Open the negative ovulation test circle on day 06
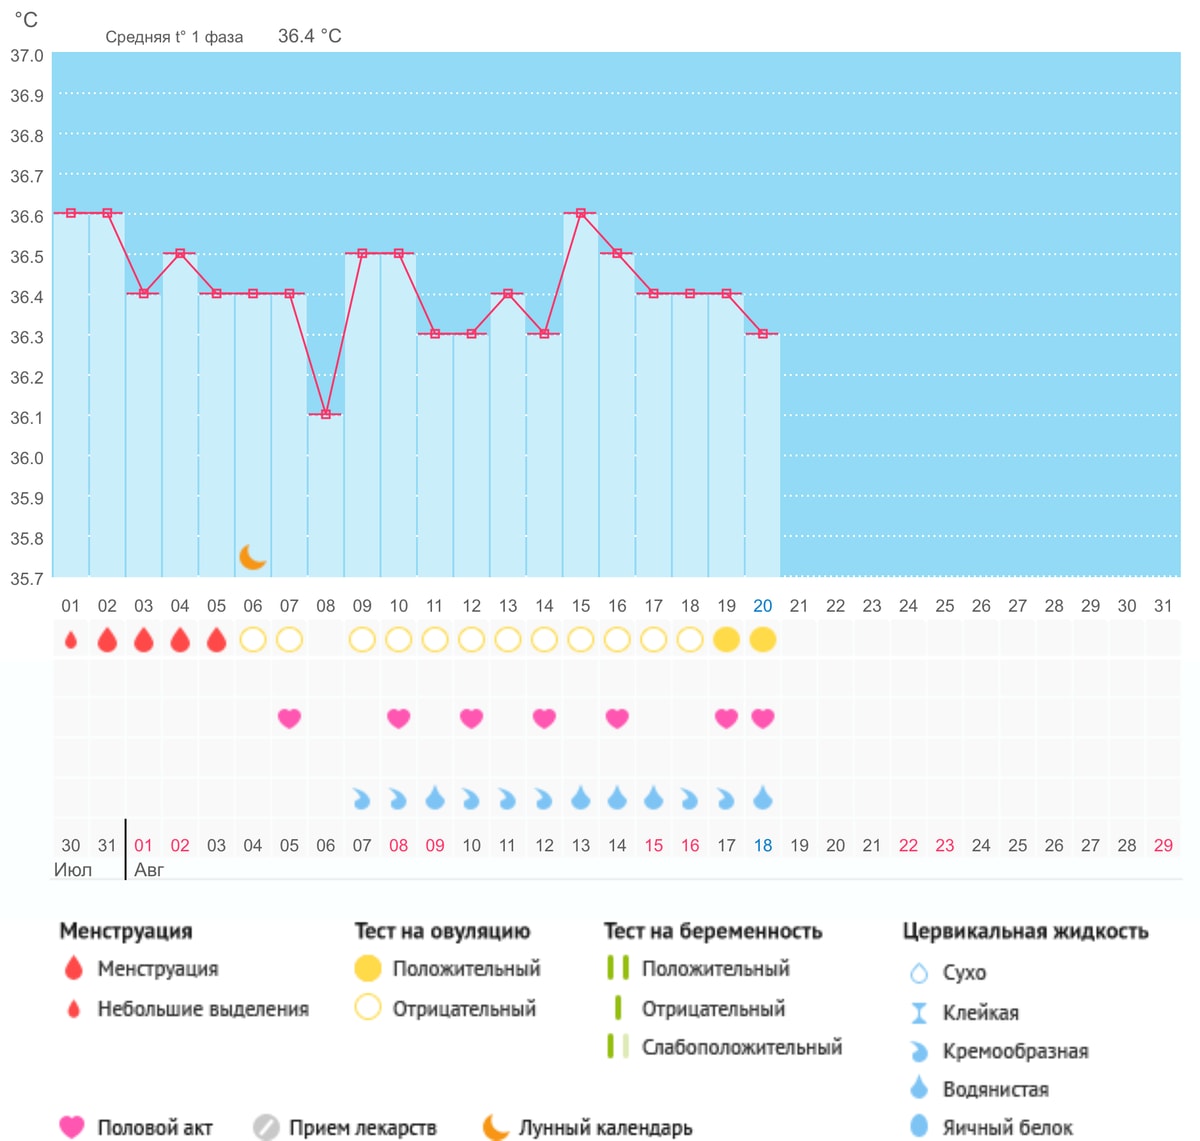This screenshot has width=1200, height=1141. [x=253, y=639]
